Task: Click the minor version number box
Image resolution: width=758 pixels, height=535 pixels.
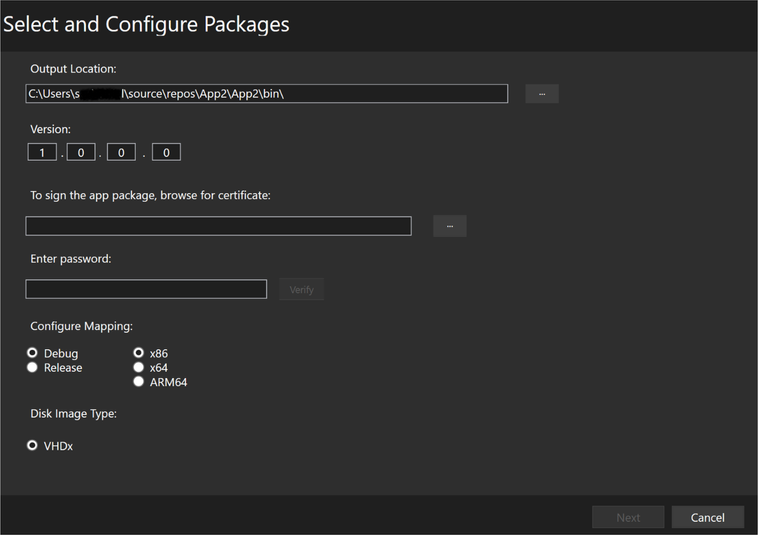Action: coord(81,152)
